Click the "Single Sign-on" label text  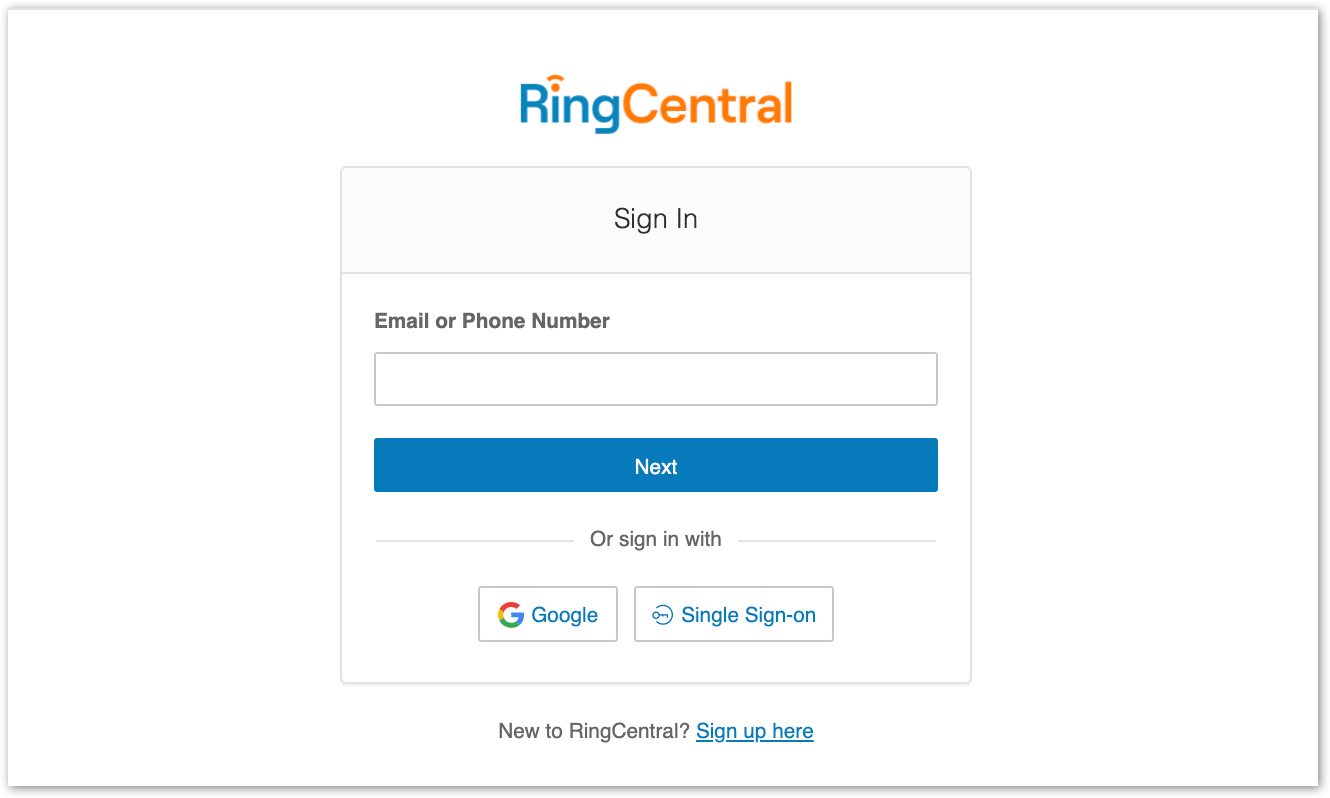click(x=748, y=615)
